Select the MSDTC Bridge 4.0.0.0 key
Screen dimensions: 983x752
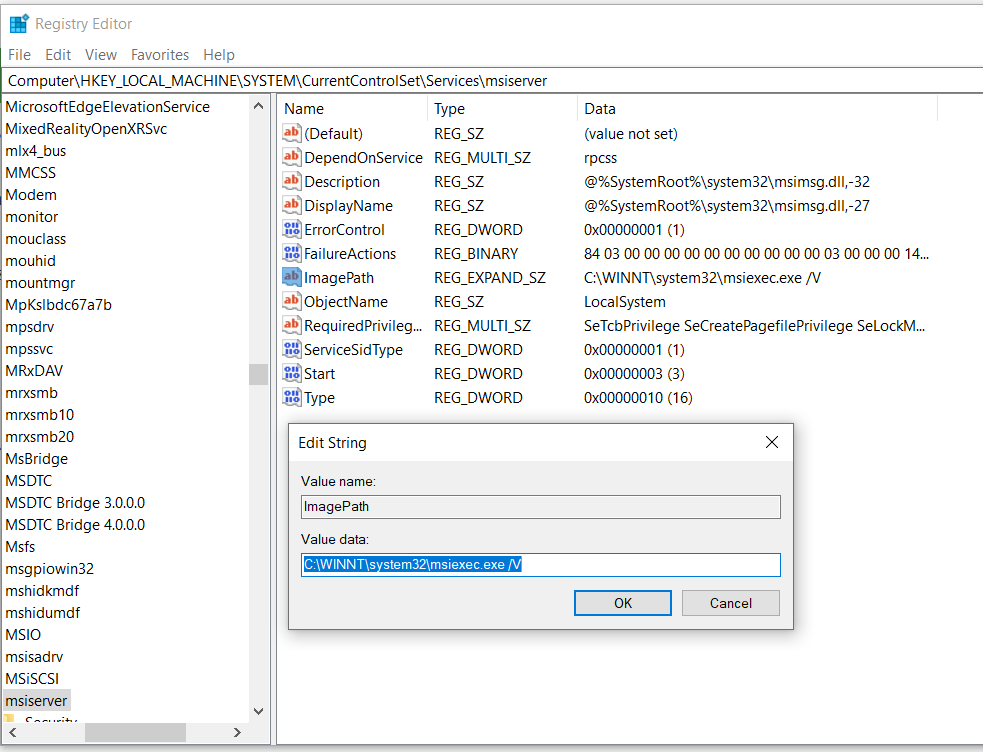click(75, 525)
